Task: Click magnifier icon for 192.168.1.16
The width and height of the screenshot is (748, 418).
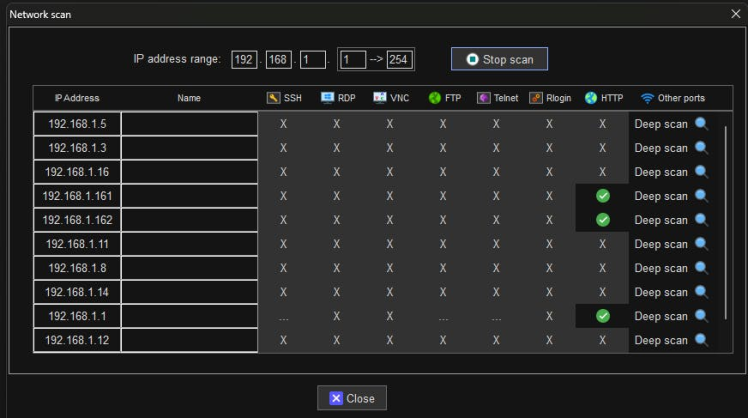Action: click(x=701, y=171)
